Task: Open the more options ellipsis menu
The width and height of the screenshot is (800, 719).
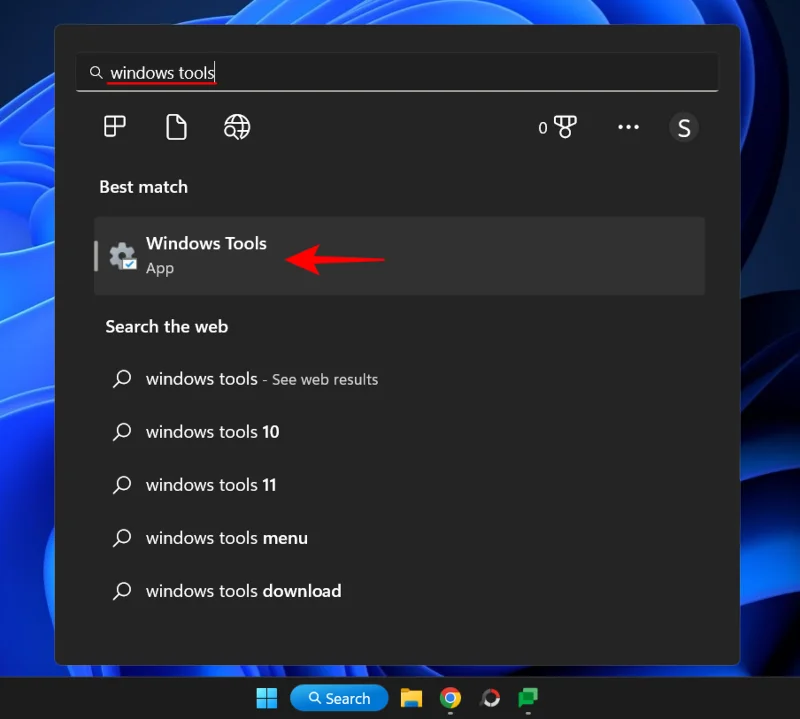Action: pyautogui.click(x=628, y=127)
